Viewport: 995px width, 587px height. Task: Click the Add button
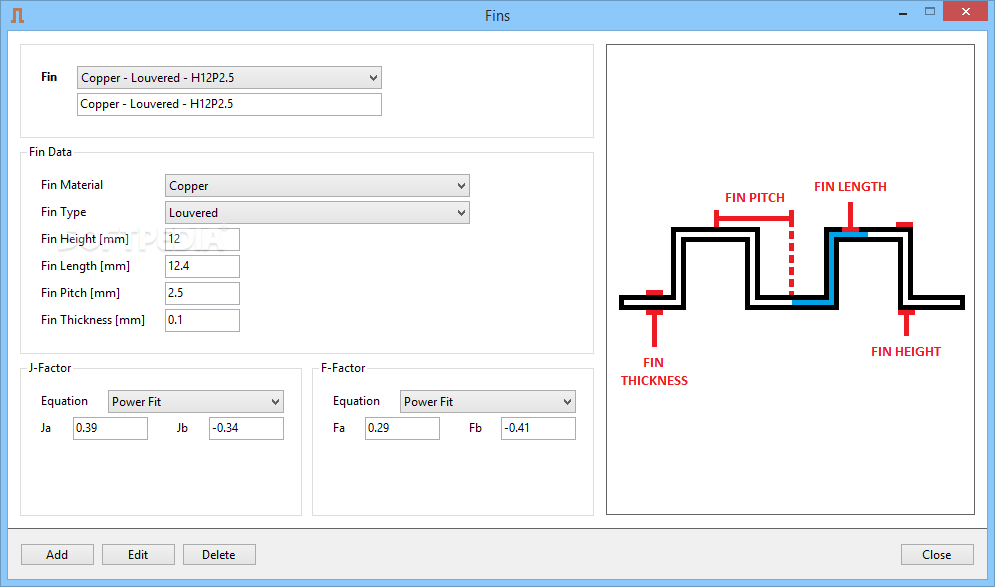tap(57, 555)
